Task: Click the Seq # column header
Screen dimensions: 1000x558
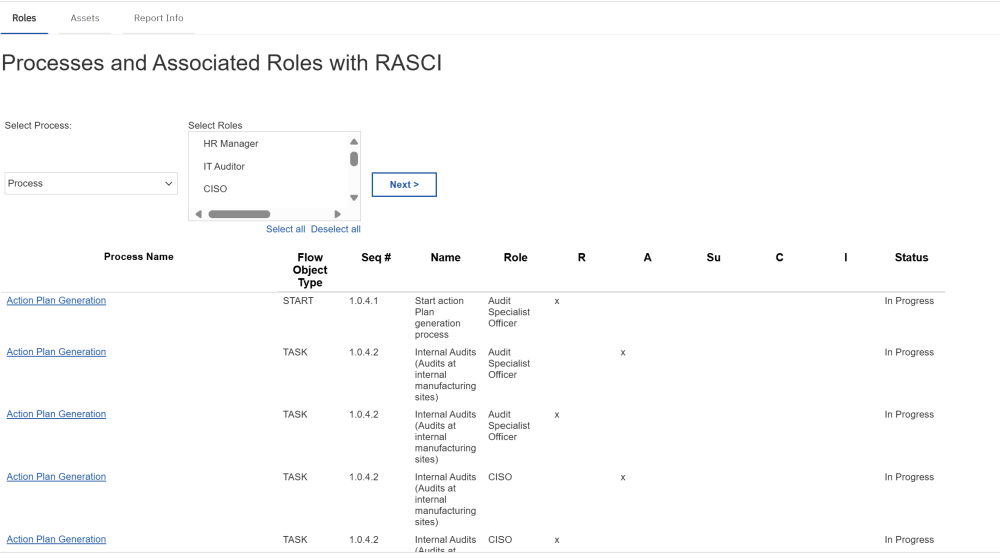Action: pos(376,258)
